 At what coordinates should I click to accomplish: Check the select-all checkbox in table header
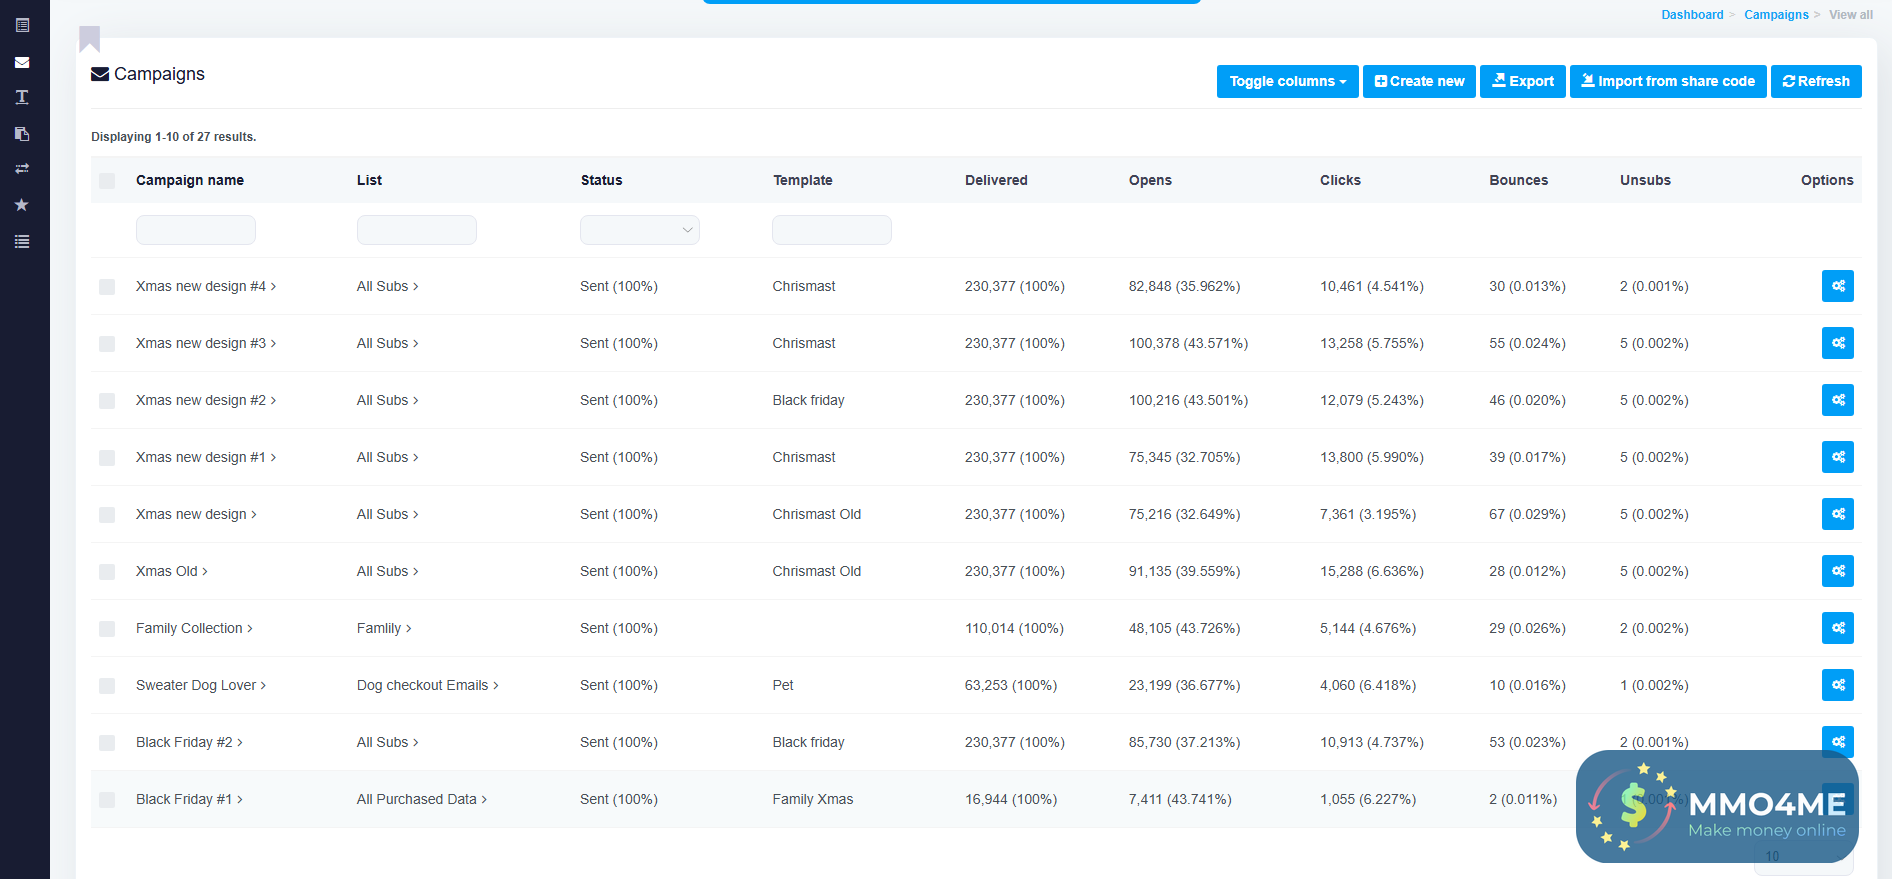(107, 181)
